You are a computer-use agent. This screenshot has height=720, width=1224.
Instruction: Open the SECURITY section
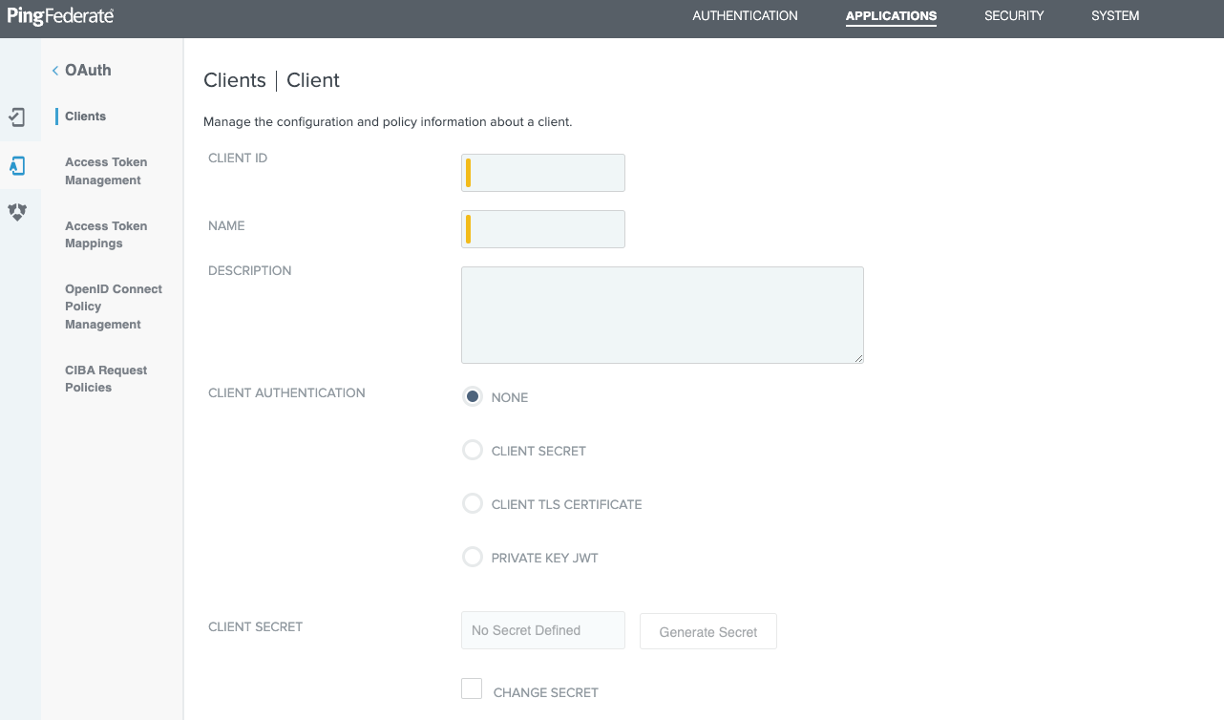point(1013,16)
